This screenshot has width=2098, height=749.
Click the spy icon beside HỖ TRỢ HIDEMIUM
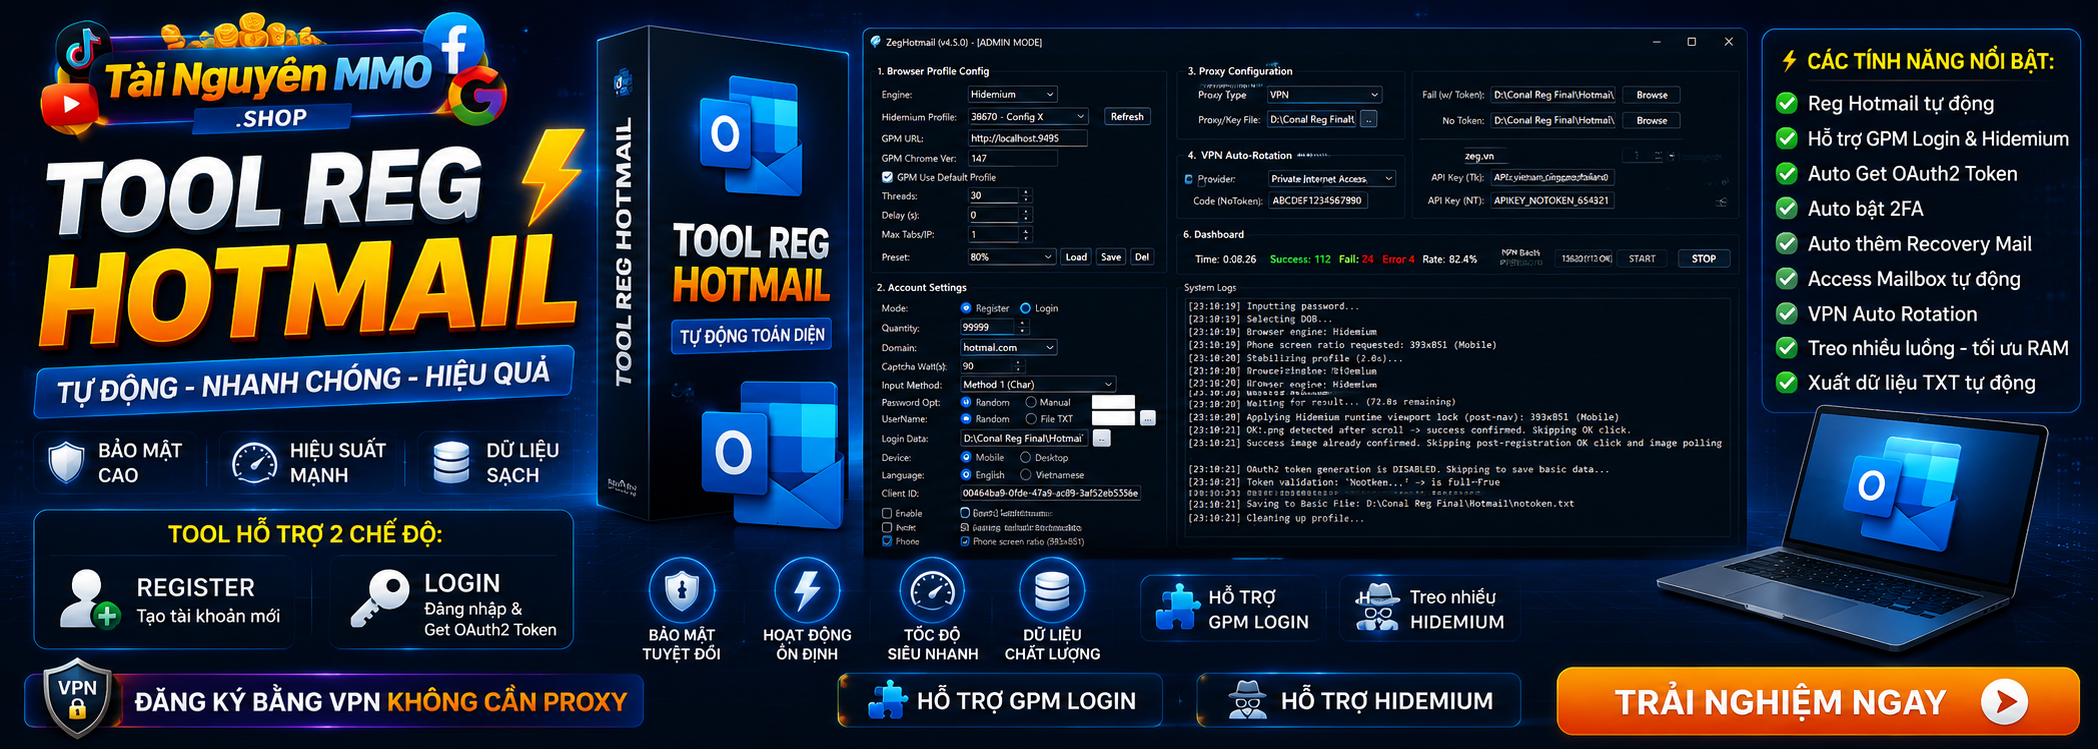pyautogui.click(x=1247, y=701)
